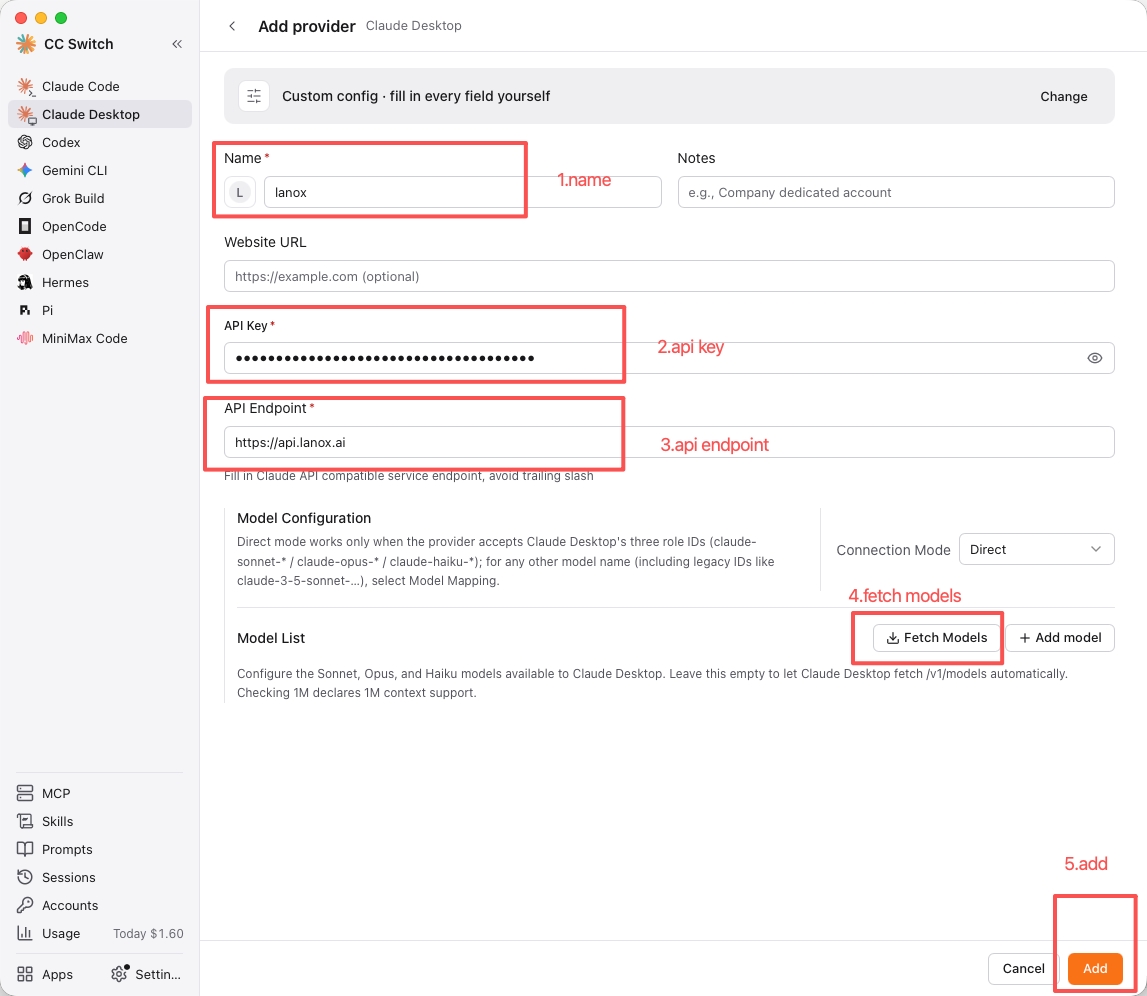Viewport: 1147px width, 996px height.
Task: Toggle API key visibility eye icon
Action: pyautogui.click(x=1094, y=358)
